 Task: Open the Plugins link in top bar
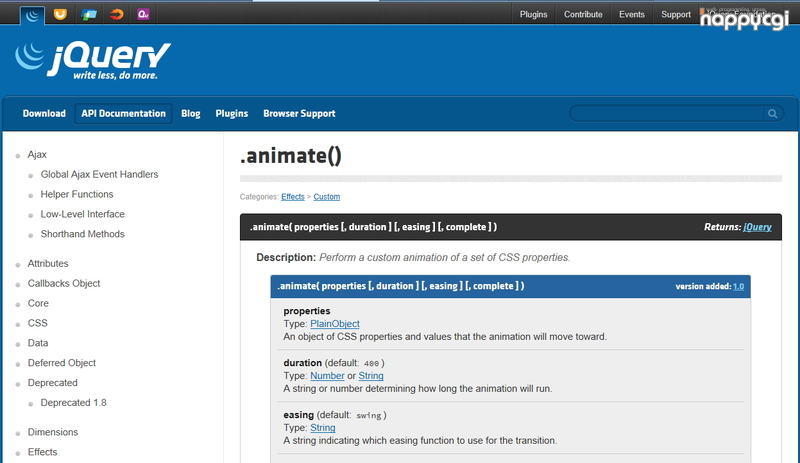click(x=533, y=14)
